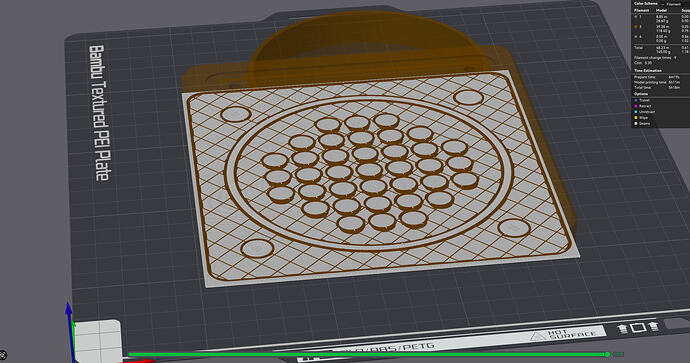The image size is (690, 363).
Task: Click the Filament column header
Action: [642, 10]
